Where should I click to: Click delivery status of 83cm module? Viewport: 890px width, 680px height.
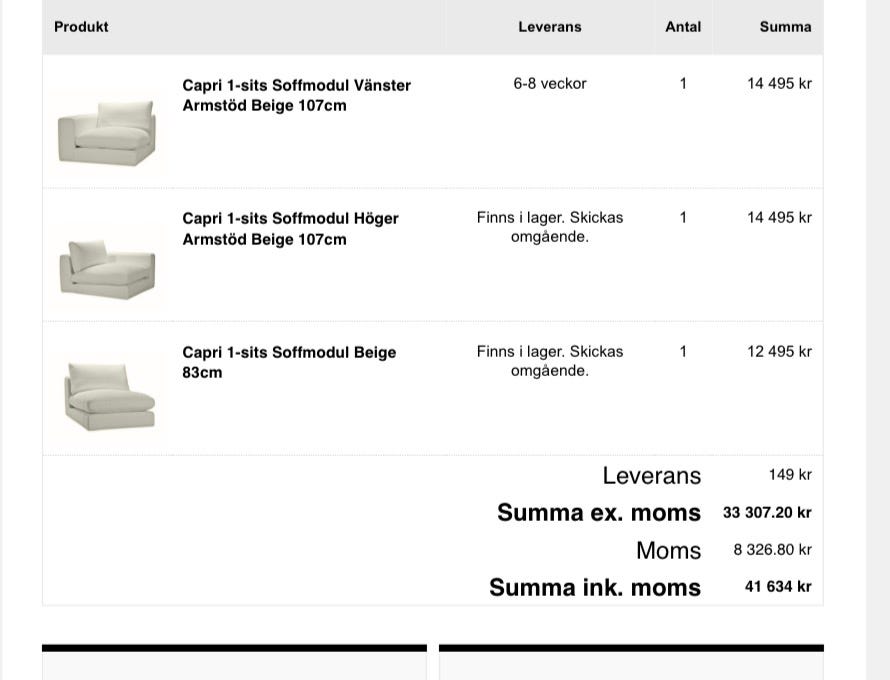[x=549, y=361]
